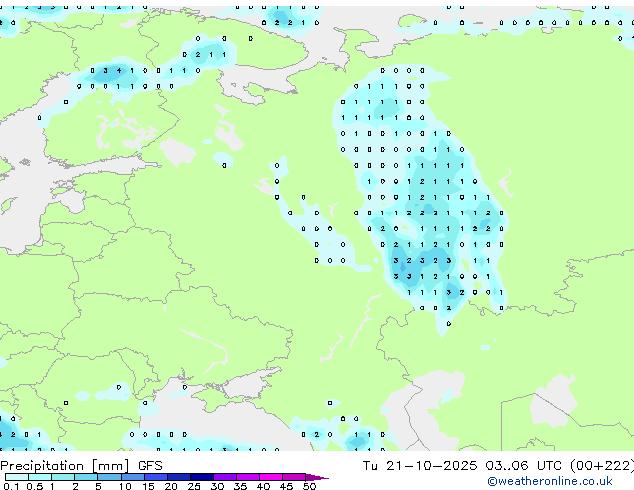Click the 'Tu 21-10-2025' date text
The width and height of the screenshot is (634, 490).
[419, 466]
